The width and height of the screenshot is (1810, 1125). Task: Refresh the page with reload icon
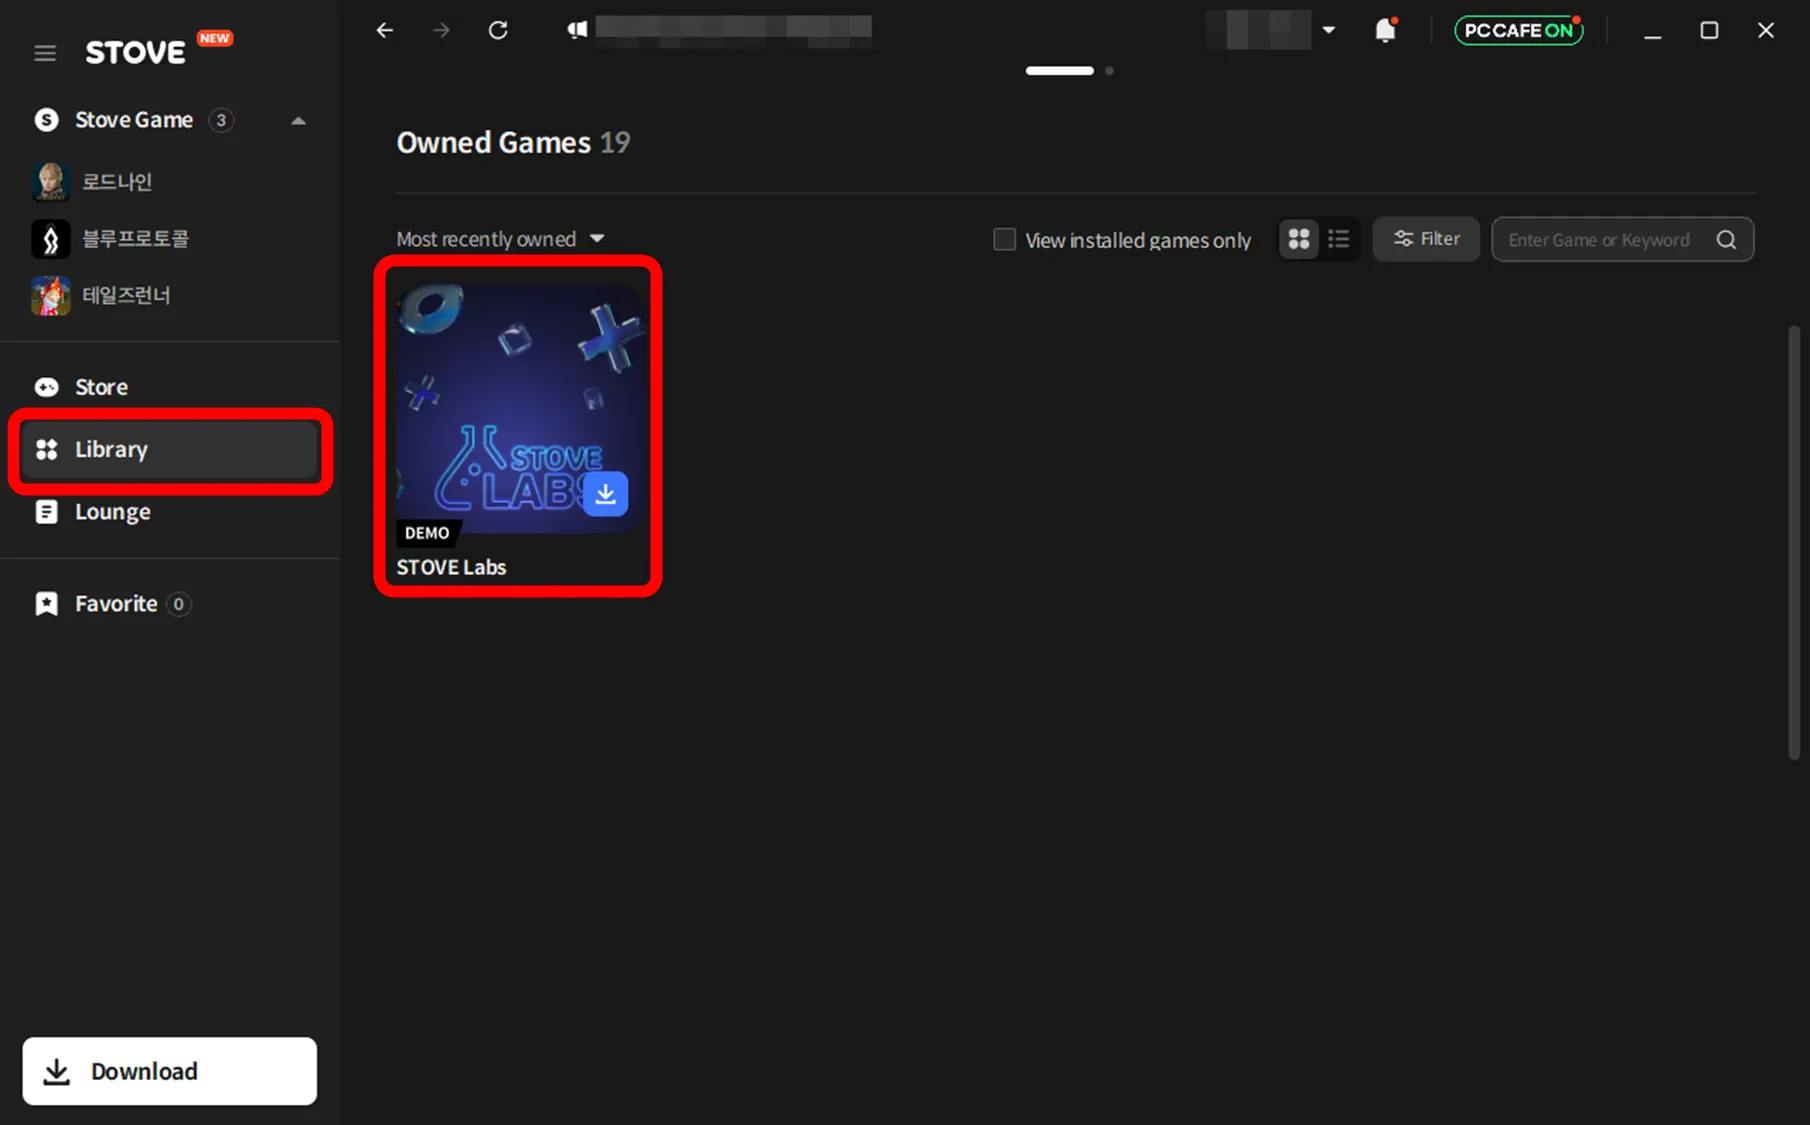point(498,30)
